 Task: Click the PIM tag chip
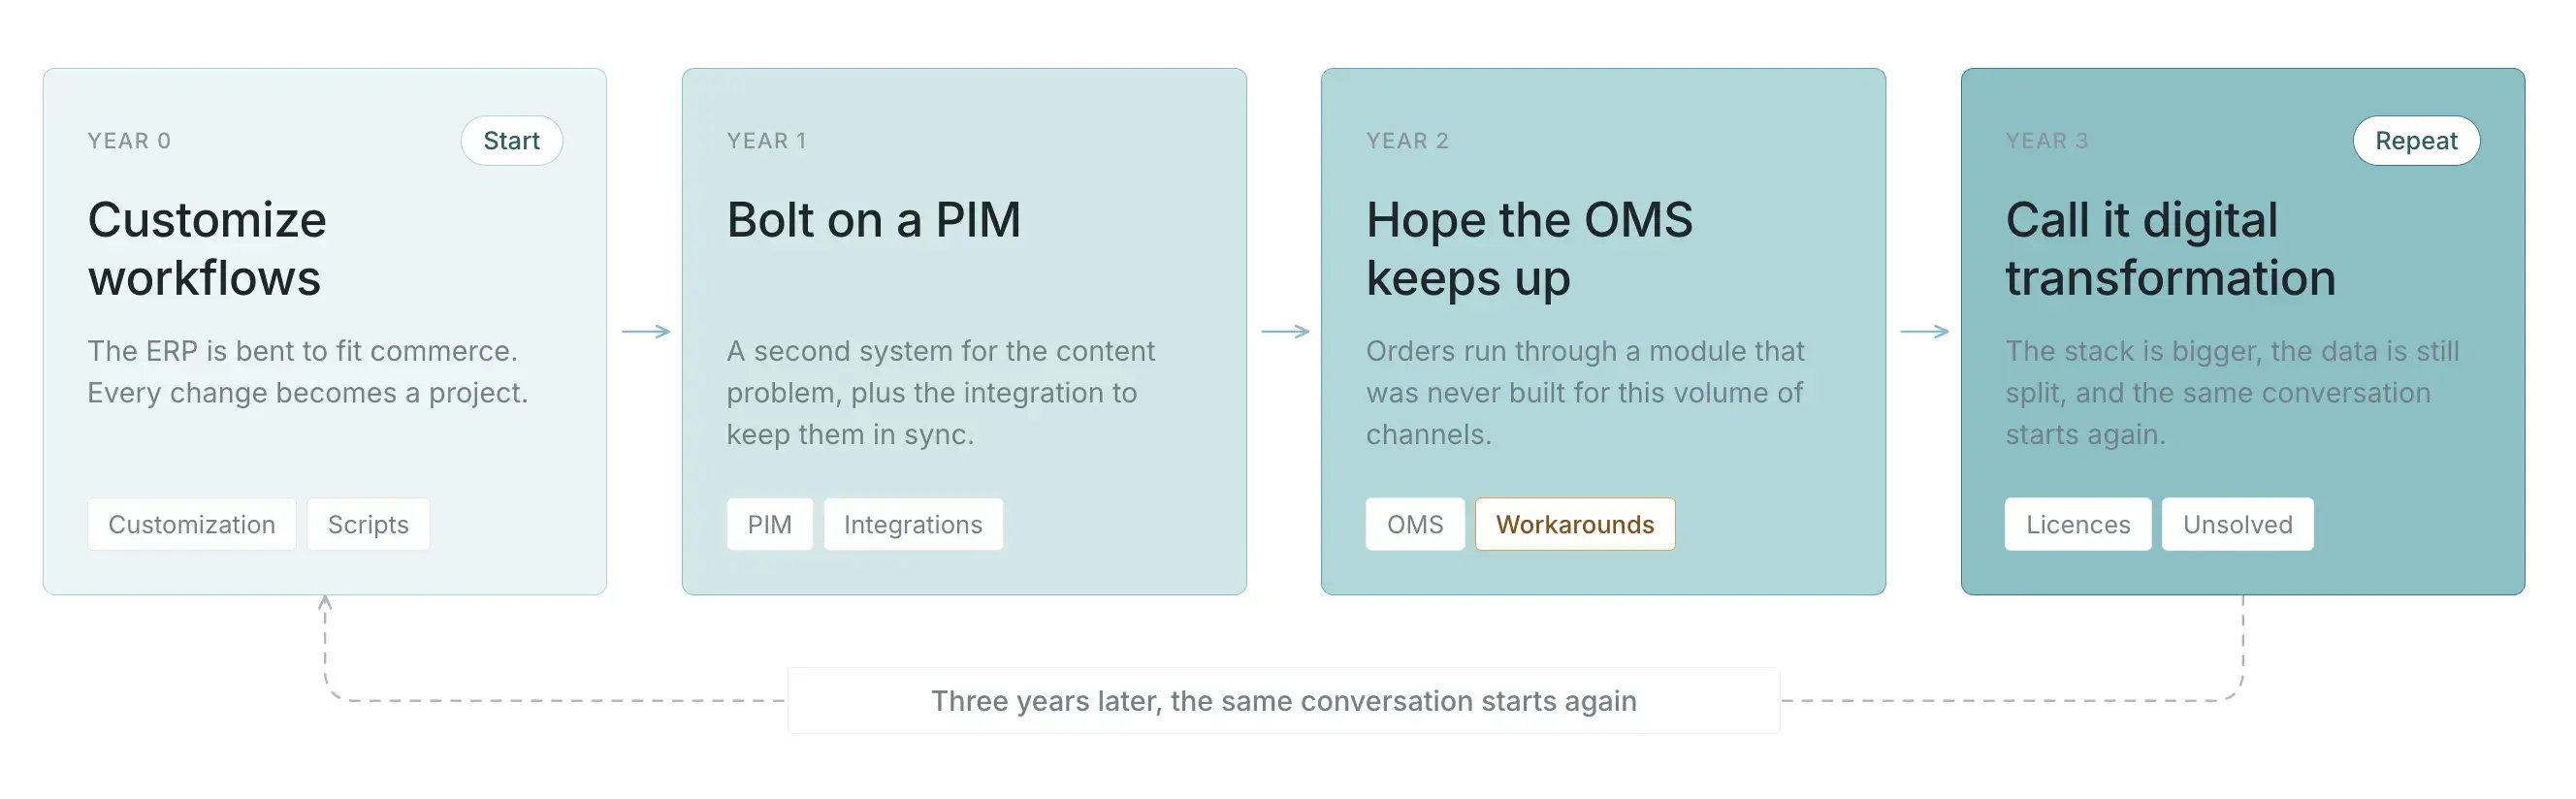[769, 524]
